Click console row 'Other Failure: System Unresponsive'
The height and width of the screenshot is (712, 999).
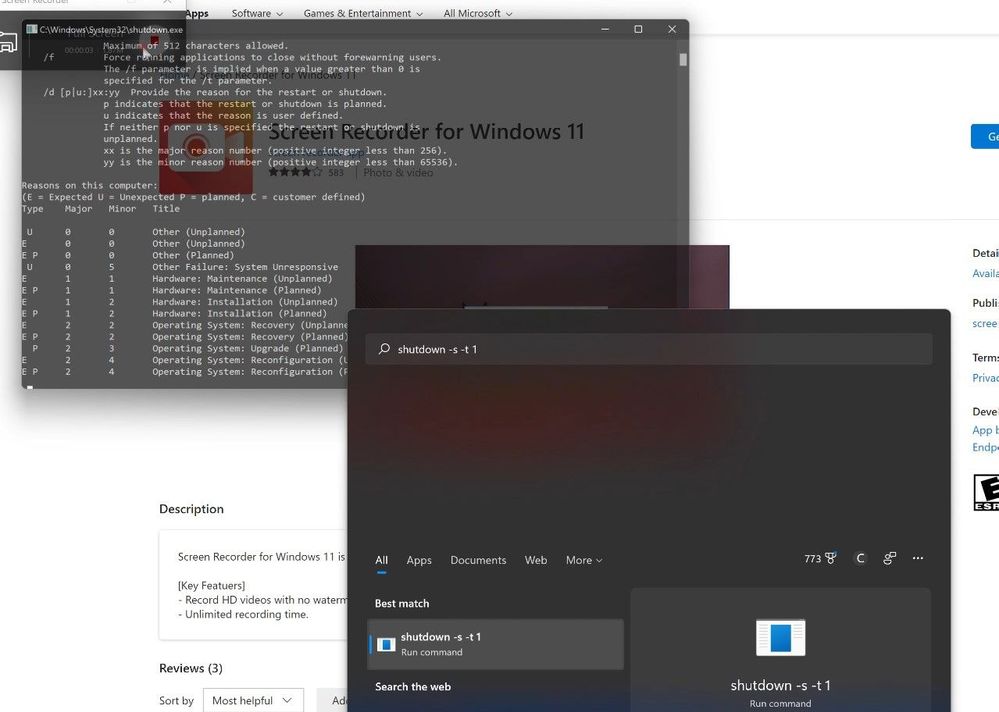click(245, 267)
